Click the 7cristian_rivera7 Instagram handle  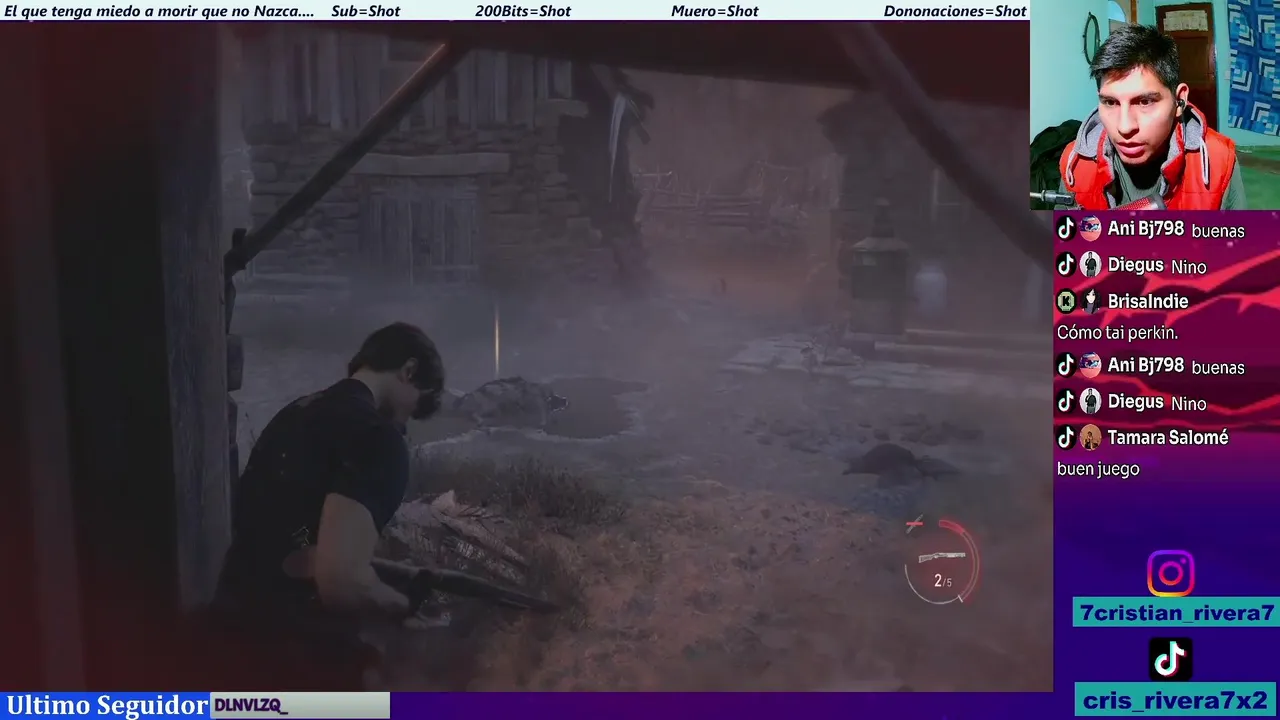tap(1177, 613)
